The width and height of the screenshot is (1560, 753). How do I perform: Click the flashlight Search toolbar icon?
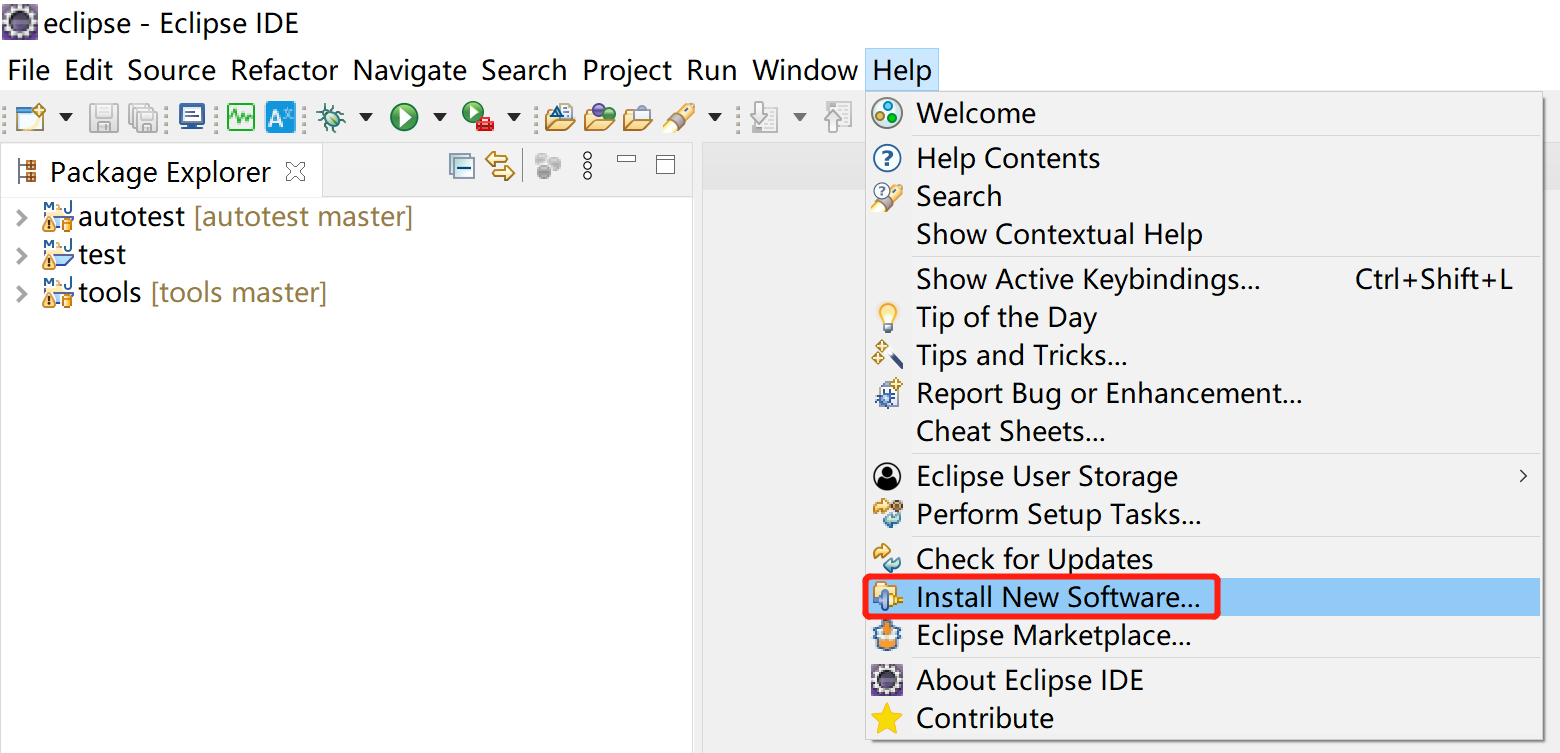(x=679, y=117)
